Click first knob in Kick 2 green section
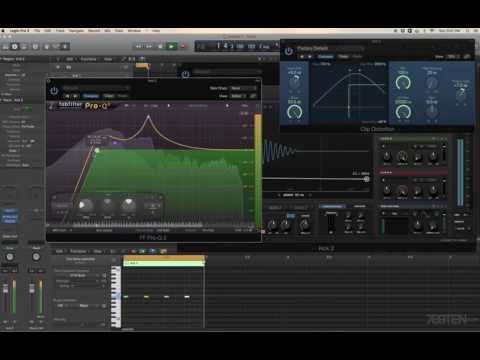This screenshot has width=480, height=360. (x=387, y=156)
